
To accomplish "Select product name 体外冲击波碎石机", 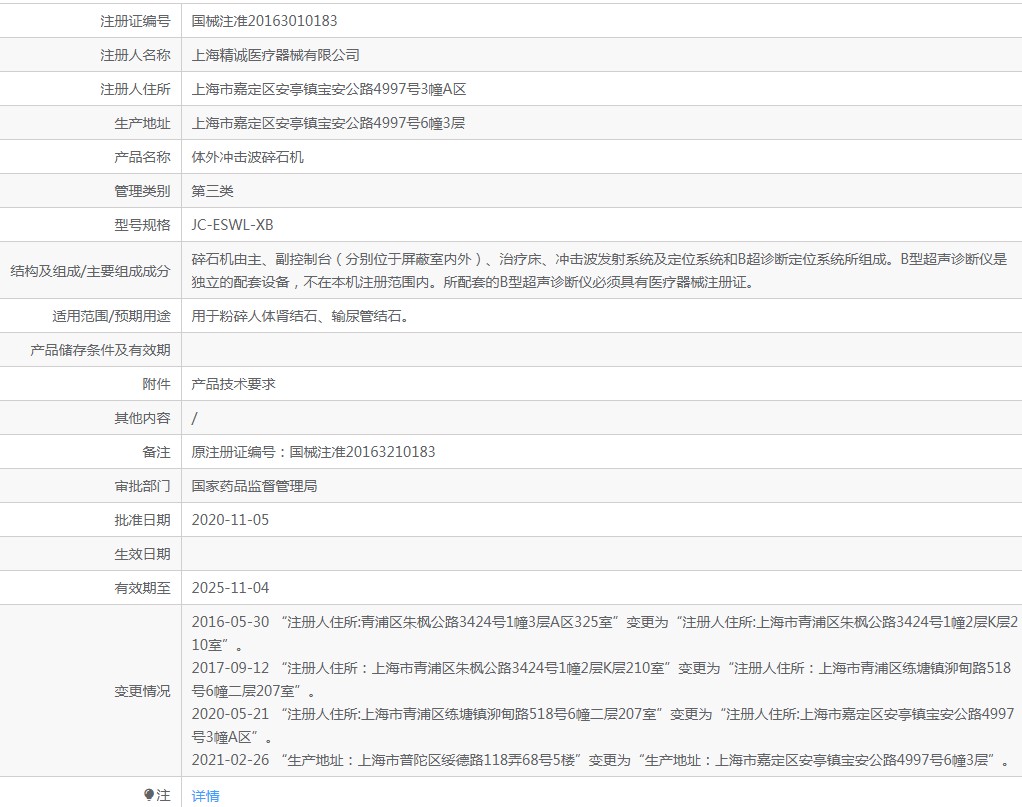I will pyautogui.click(x=247, y=156).
